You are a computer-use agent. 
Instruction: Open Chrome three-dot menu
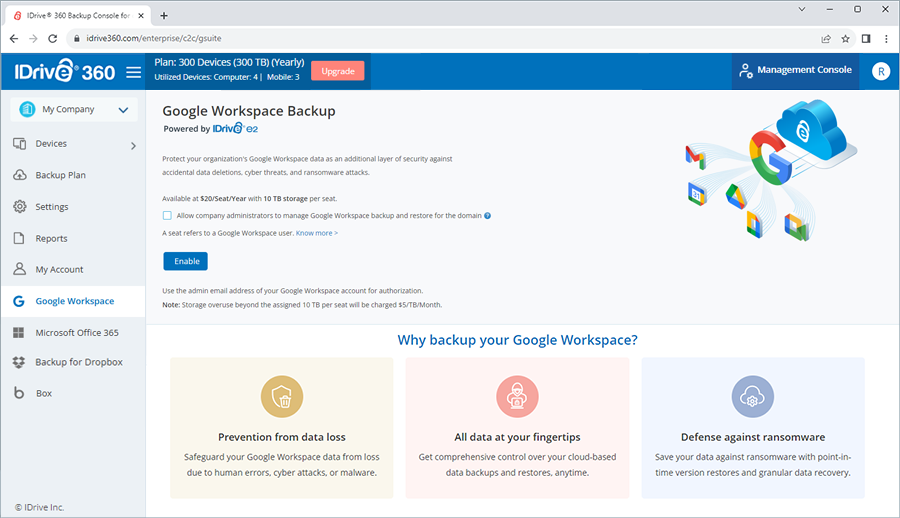click(x=886, y=38)
